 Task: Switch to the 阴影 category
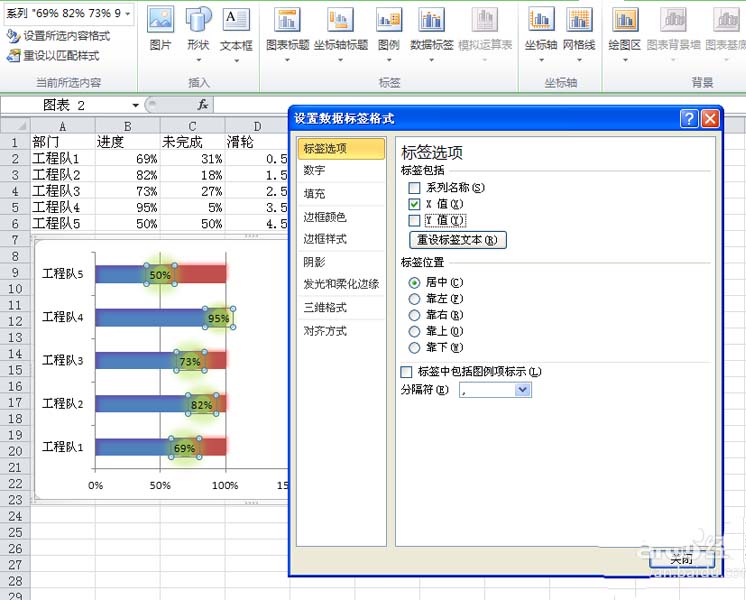click(341, 262)
